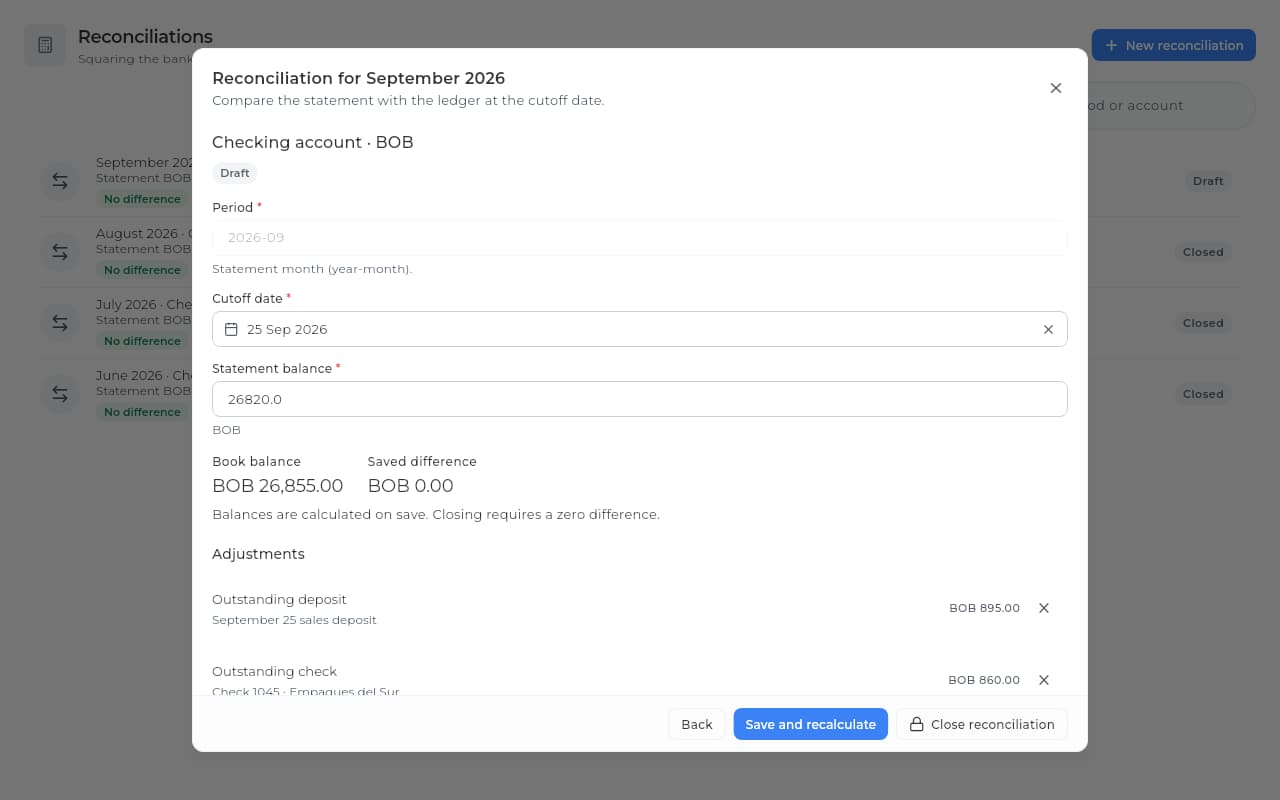Click the Book balance value BOB 26,855.00
This screenshot has height=800, width=1280.
click(278, 486)
